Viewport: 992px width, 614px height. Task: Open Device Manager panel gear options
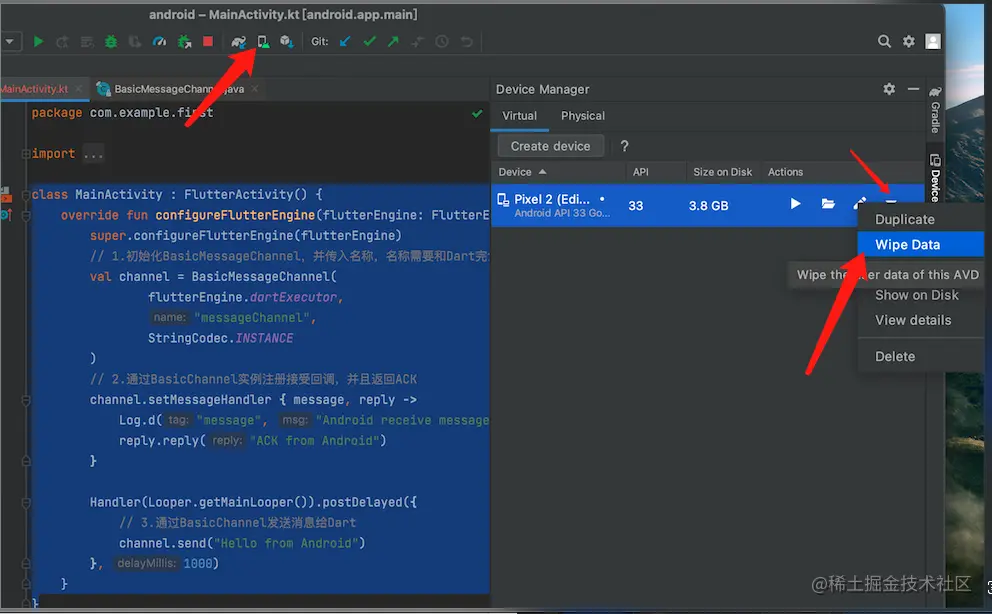pyautogui.click(x=889, y=89)
